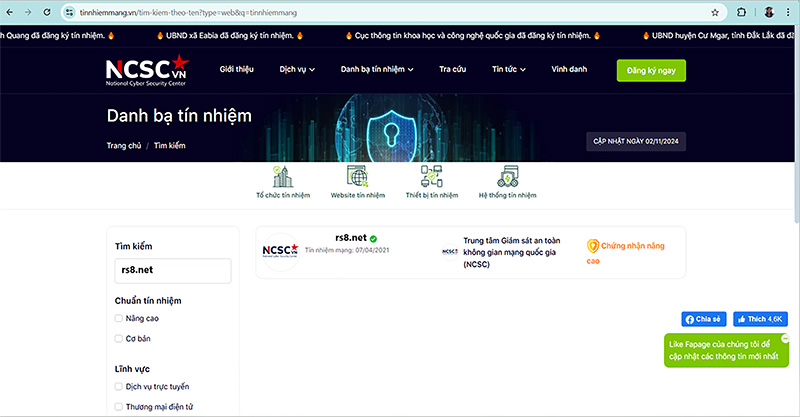Click the Cục thông tin khoa học ticker
Viewport: 800px width, 417px height.
click(473, 36)
